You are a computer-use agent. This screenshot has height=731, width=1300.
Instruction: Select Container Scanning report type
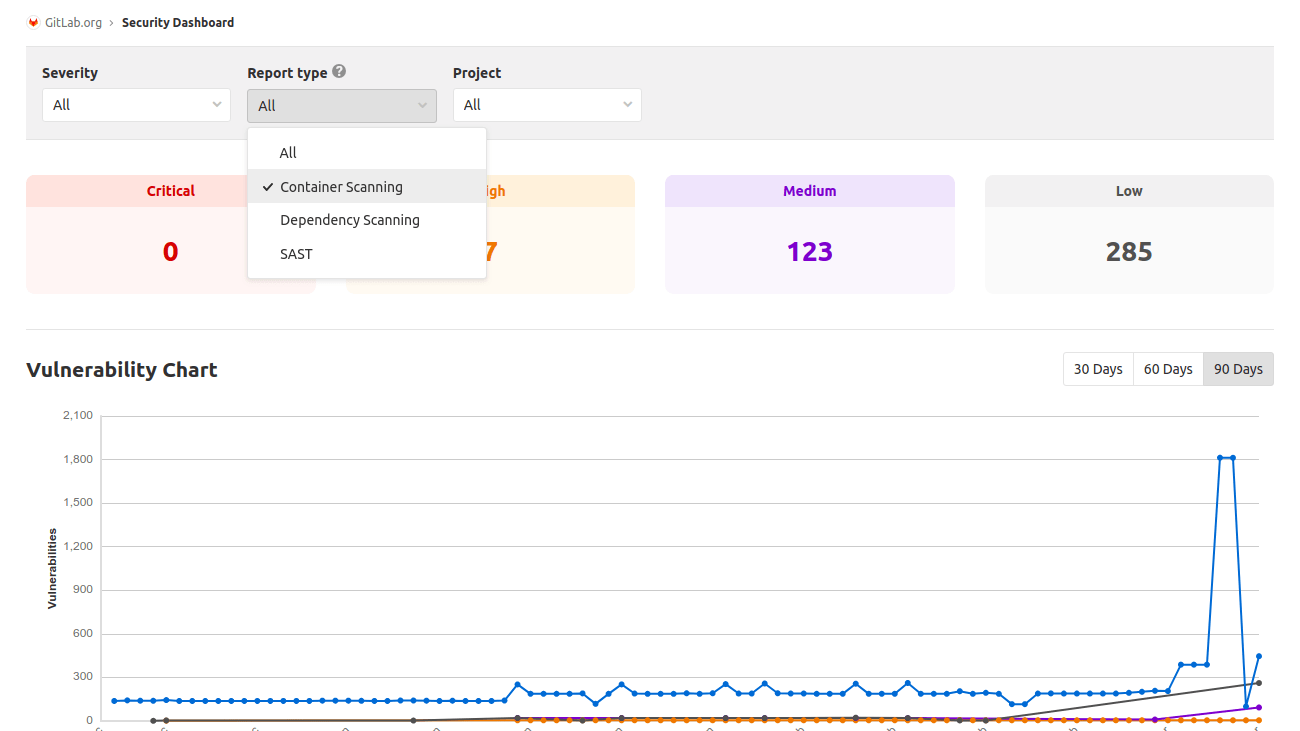(343, 186)
